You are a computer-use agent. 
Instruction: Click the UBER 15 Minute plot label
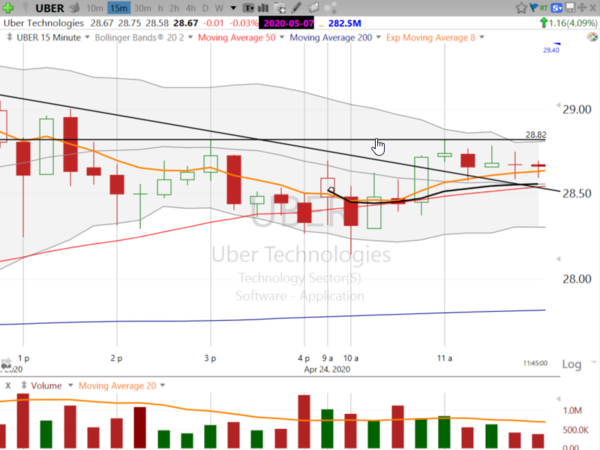coord(49,38)
